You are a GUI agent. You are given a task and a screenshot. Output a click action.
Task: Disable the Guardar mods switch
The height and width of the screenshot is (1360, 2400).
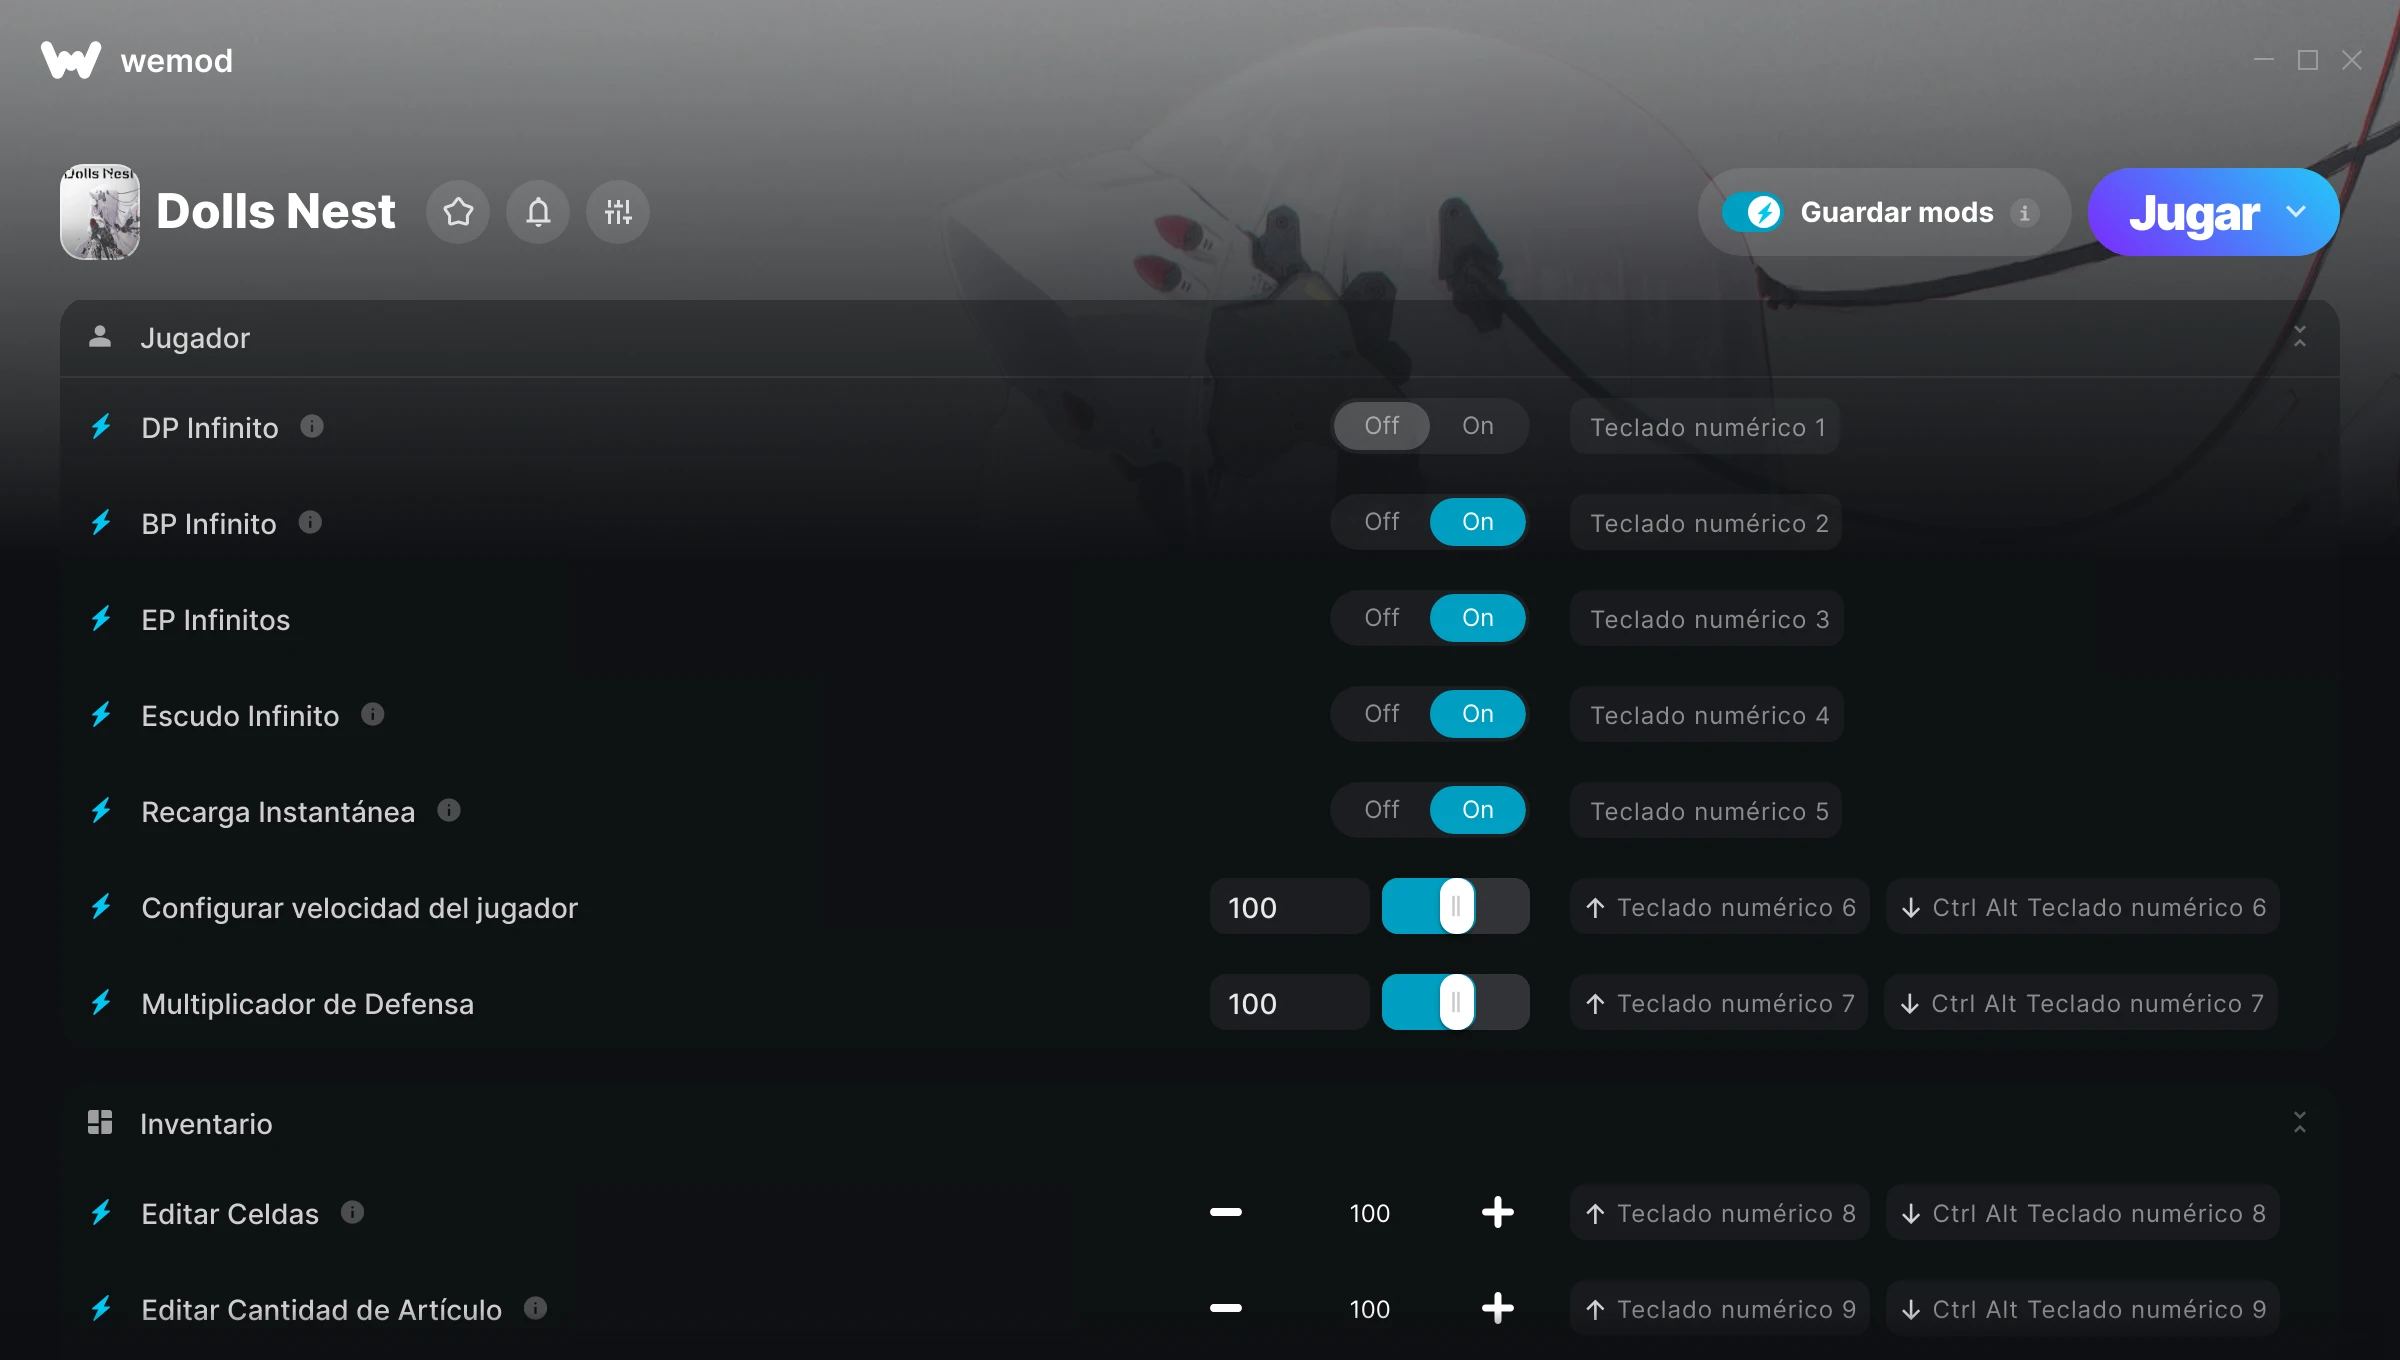tap(1752, 212)
